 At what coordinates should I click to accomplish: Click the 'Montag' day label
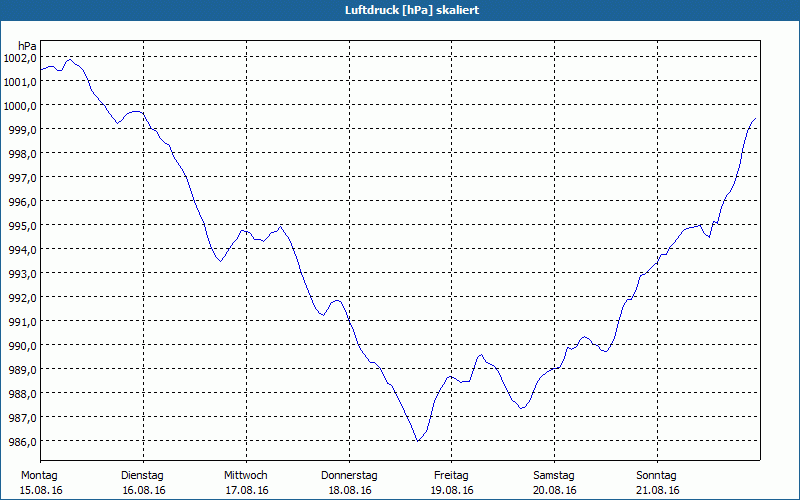tap(39, 476)
